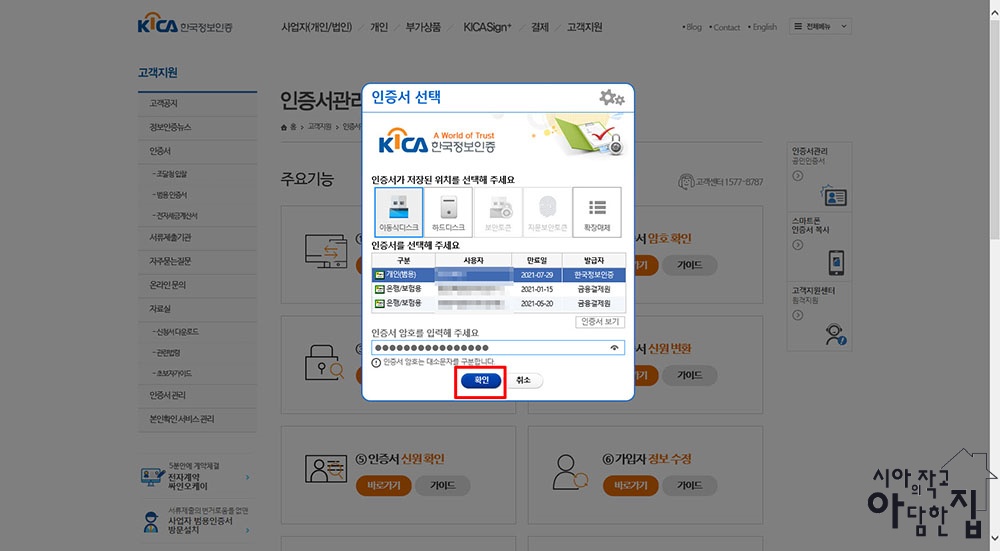Open 전자세금계산서 sidebar sub-item
Screen dimensions: 1000x551
(x=175, y=216)
